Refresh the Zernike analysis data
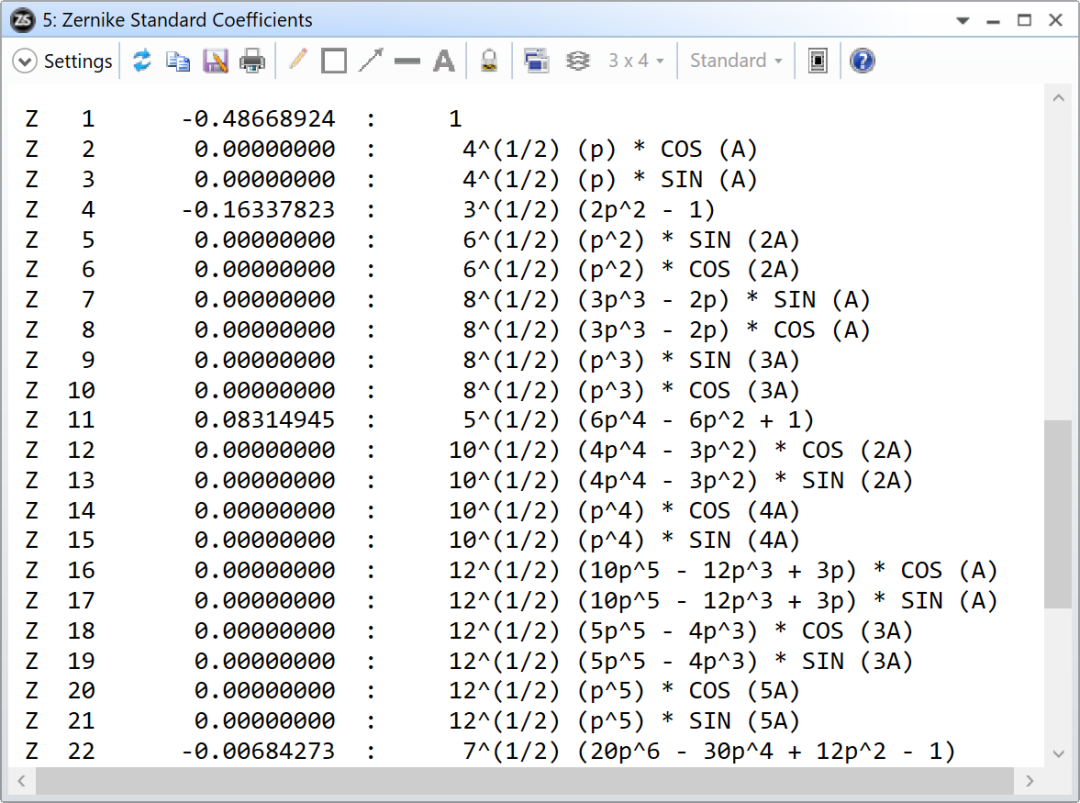Viewport: 1080px width, 803px height. coord(142,60)
